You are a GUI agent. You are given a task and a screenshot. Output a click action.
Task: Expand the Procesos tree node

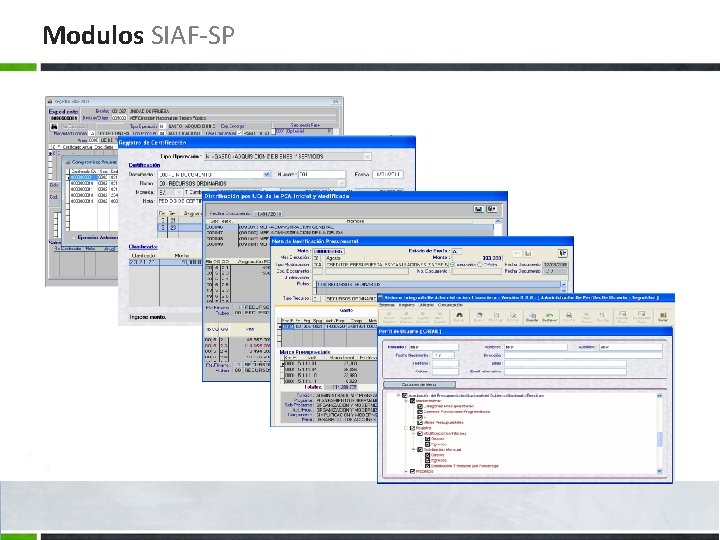pos(406,472)
